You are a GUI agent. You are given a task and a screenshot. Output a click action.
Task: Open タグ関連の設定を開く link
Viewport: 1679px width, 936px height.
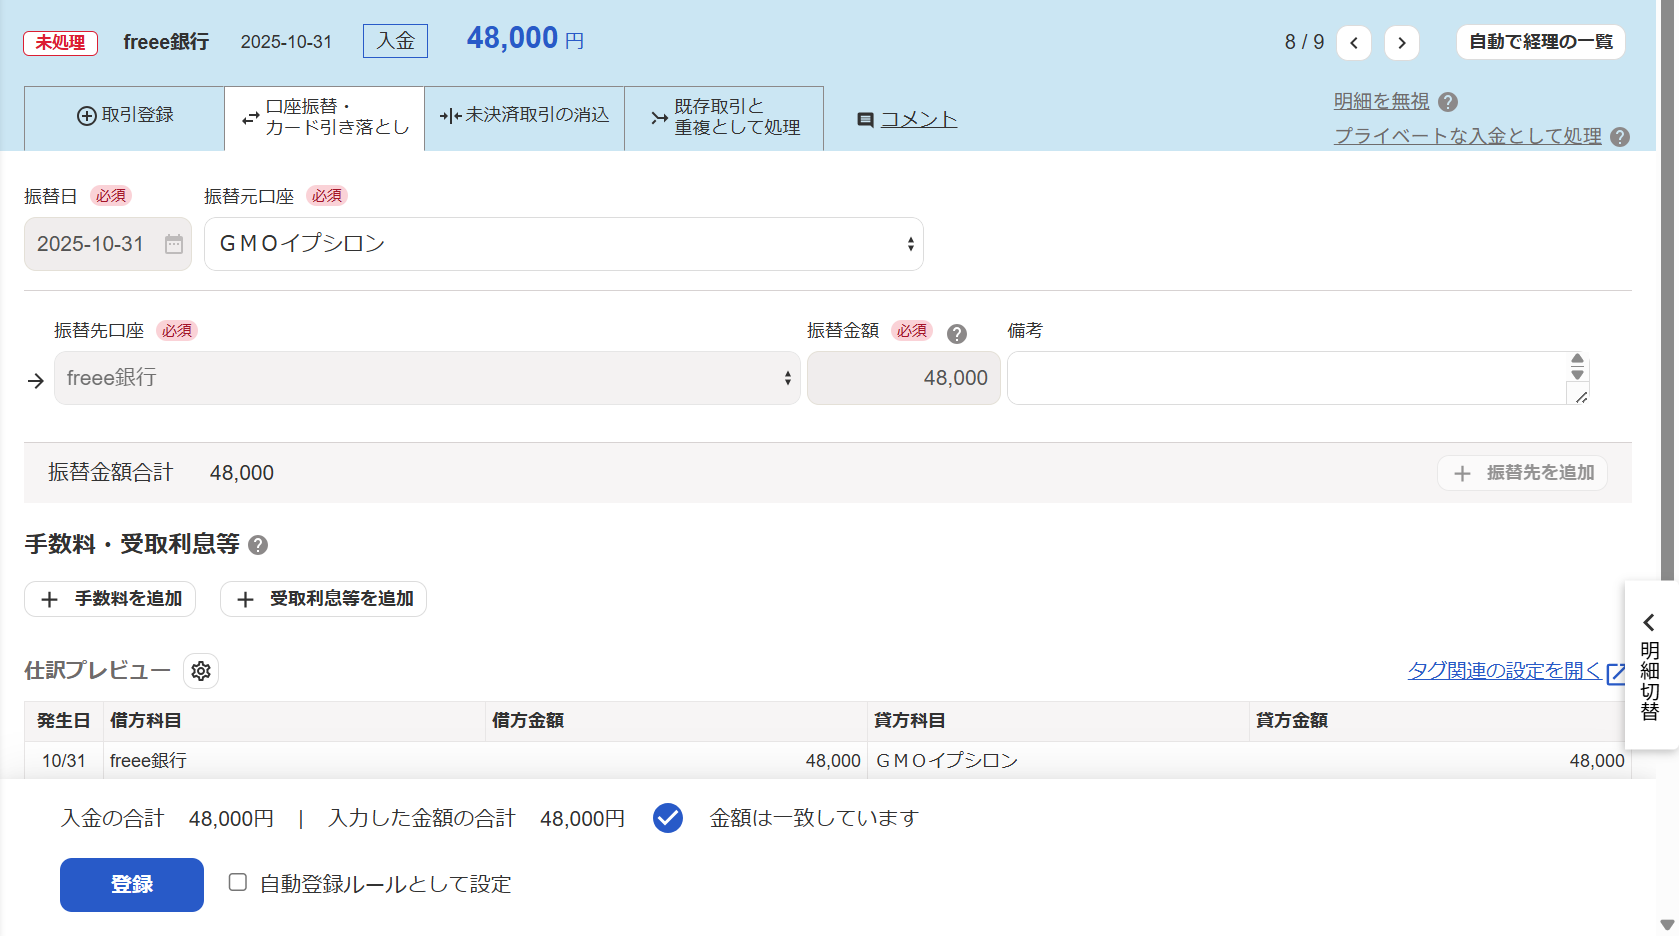1504,671
